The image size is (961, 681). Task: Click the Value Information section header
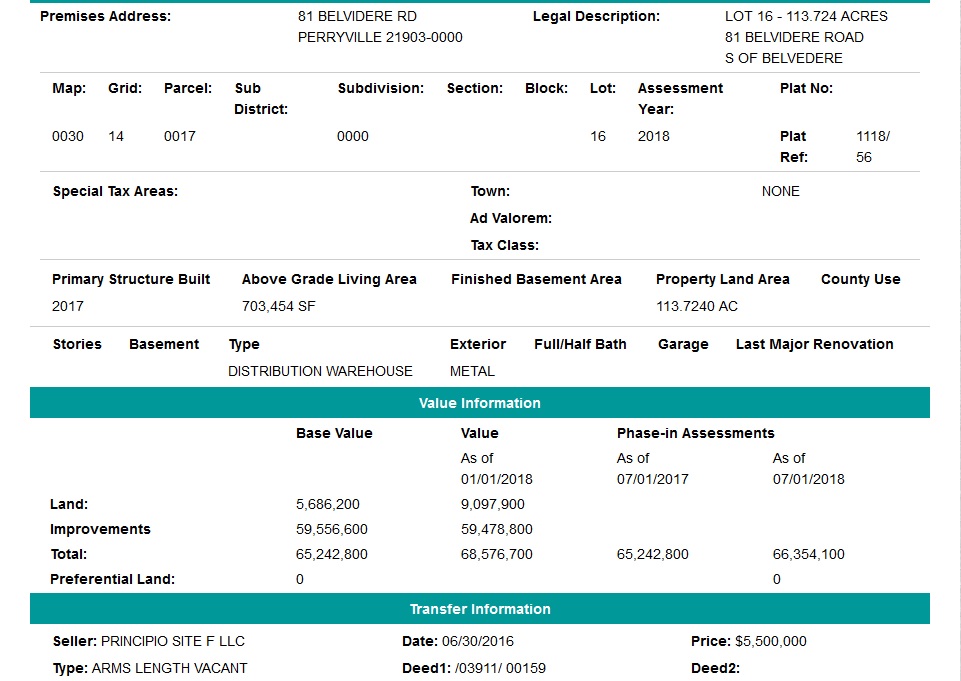tap(479, 403)
